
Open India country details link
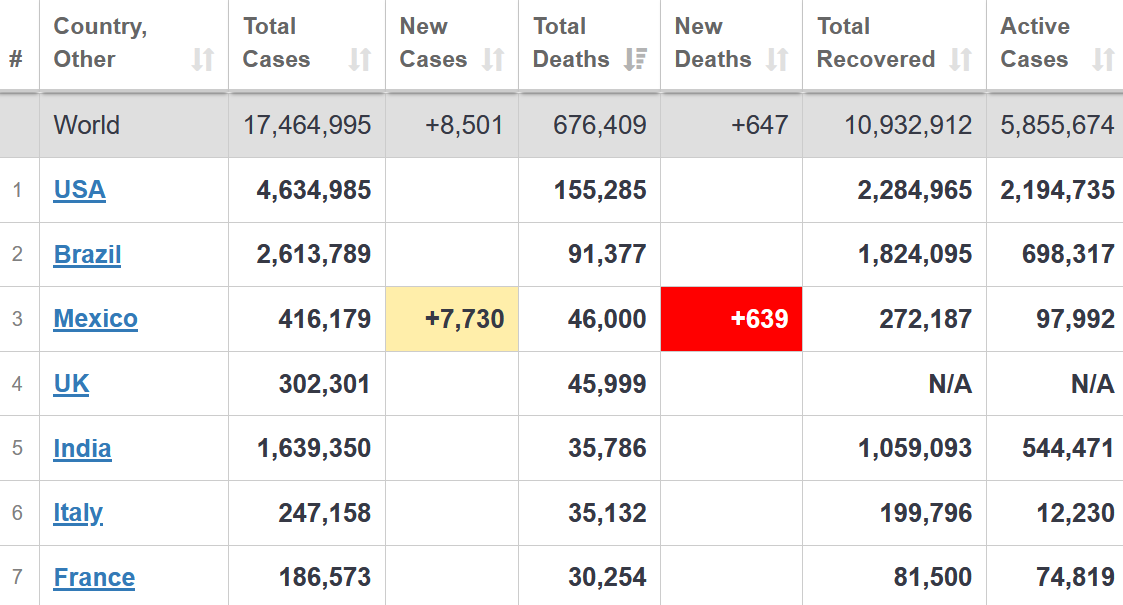82,448
